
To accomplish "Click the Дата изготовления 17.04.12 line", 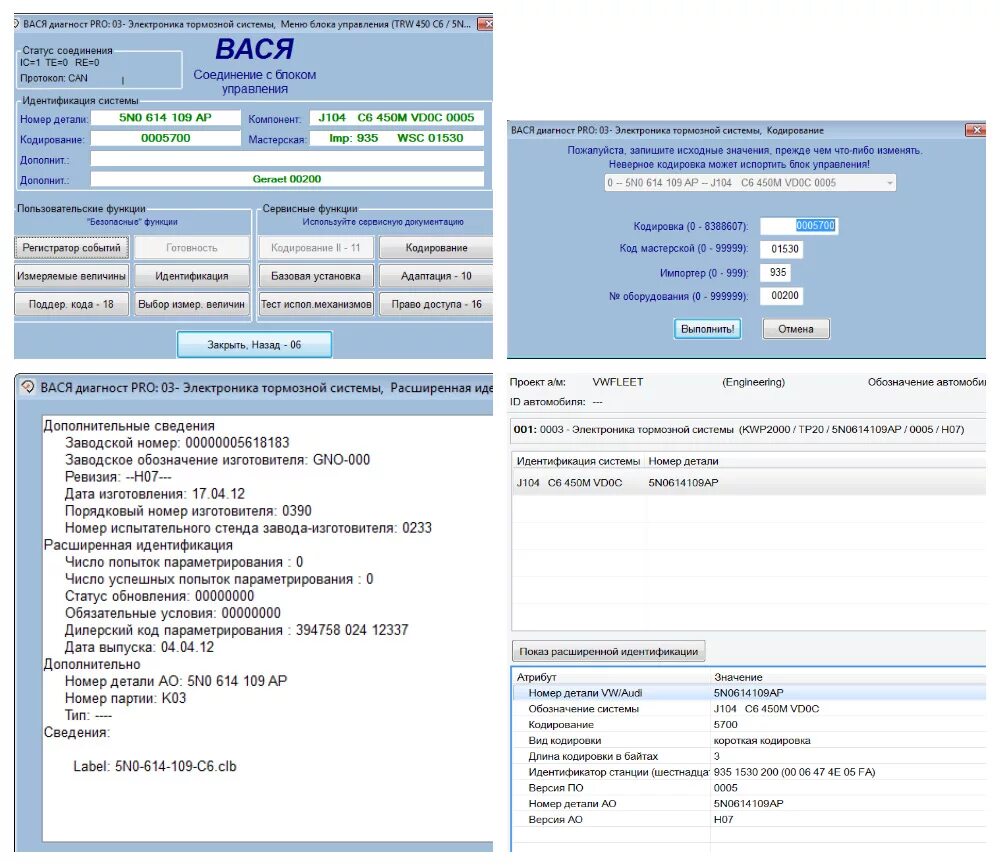I will [x=155, y=494].
